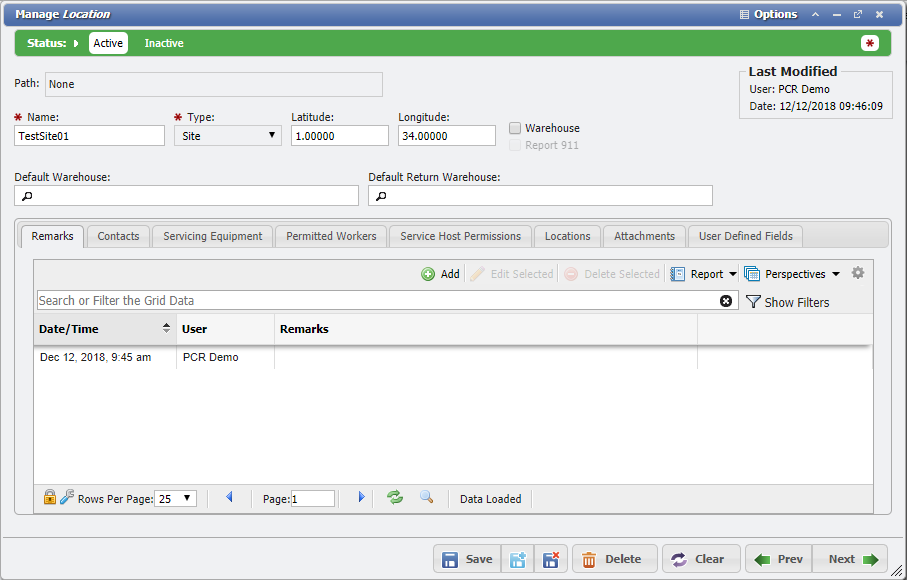Switch to the Servicing Equipment tab
Viewport: 907px width, 580px height.
click(213, 236)
